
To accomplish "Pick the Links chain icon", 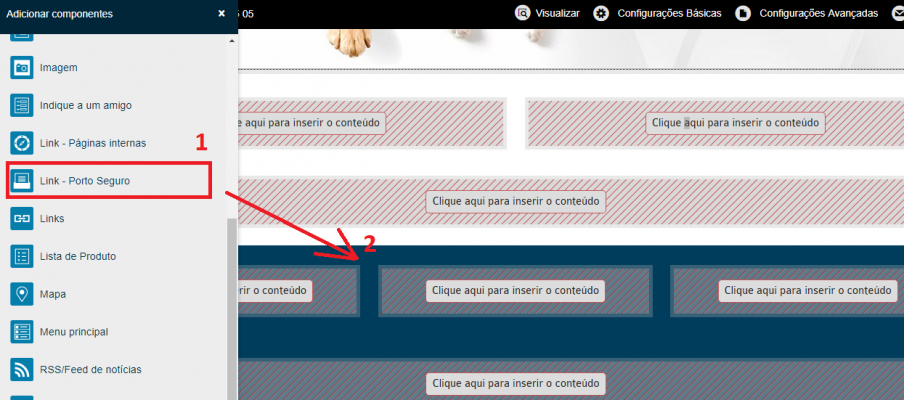I will 22,218.
